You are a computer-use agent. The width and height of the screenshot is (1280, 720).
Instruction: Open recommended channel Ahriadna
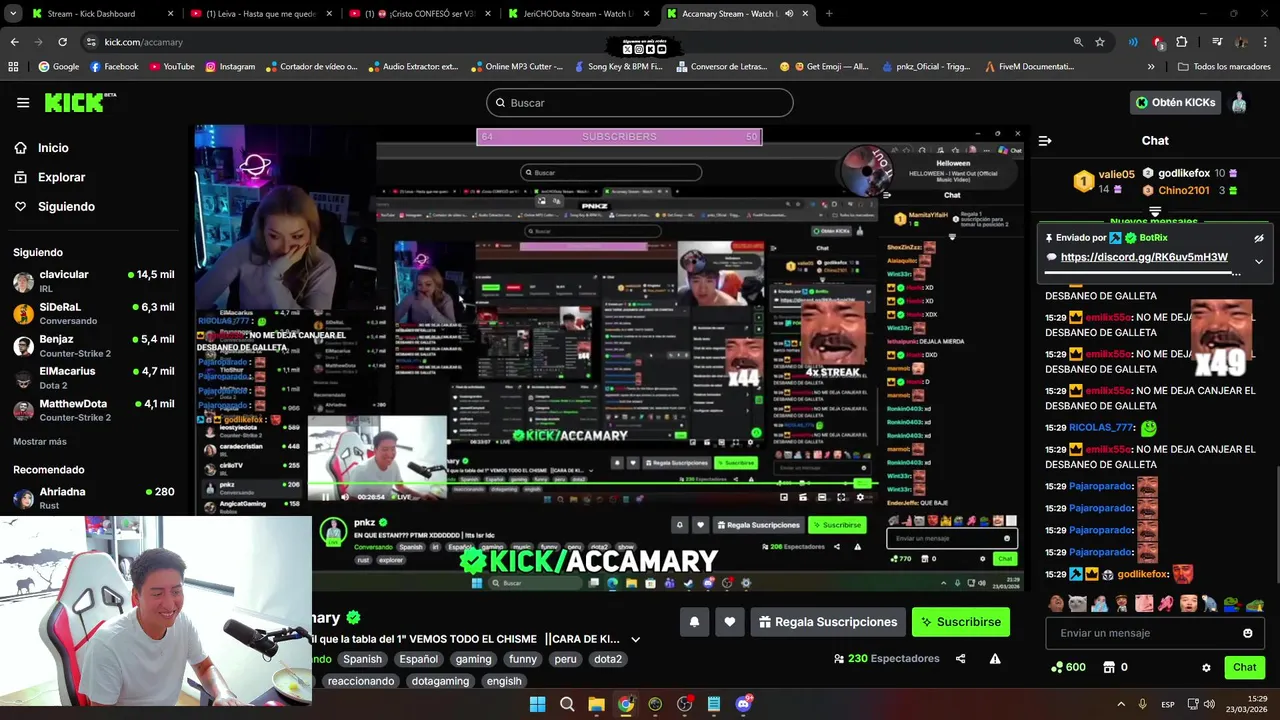pyautogui.click(x=95, y=498)
